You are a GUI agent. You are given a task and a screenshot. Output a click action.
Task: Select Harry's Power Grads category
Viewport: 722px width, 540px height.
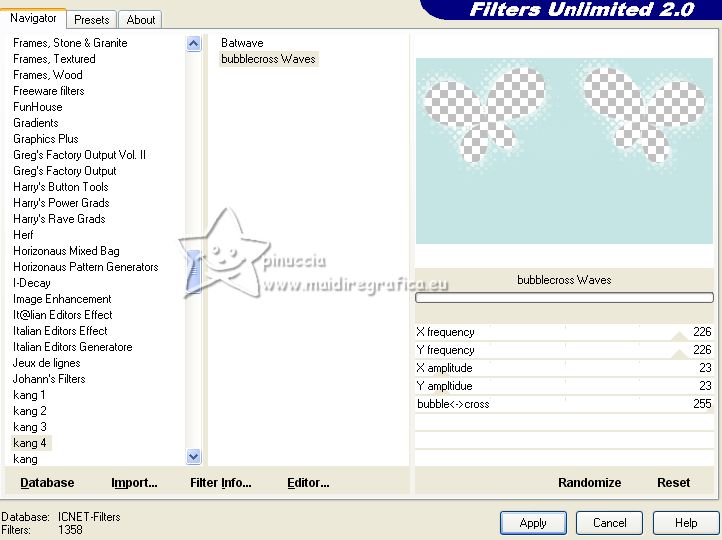[x=61, y=203]
